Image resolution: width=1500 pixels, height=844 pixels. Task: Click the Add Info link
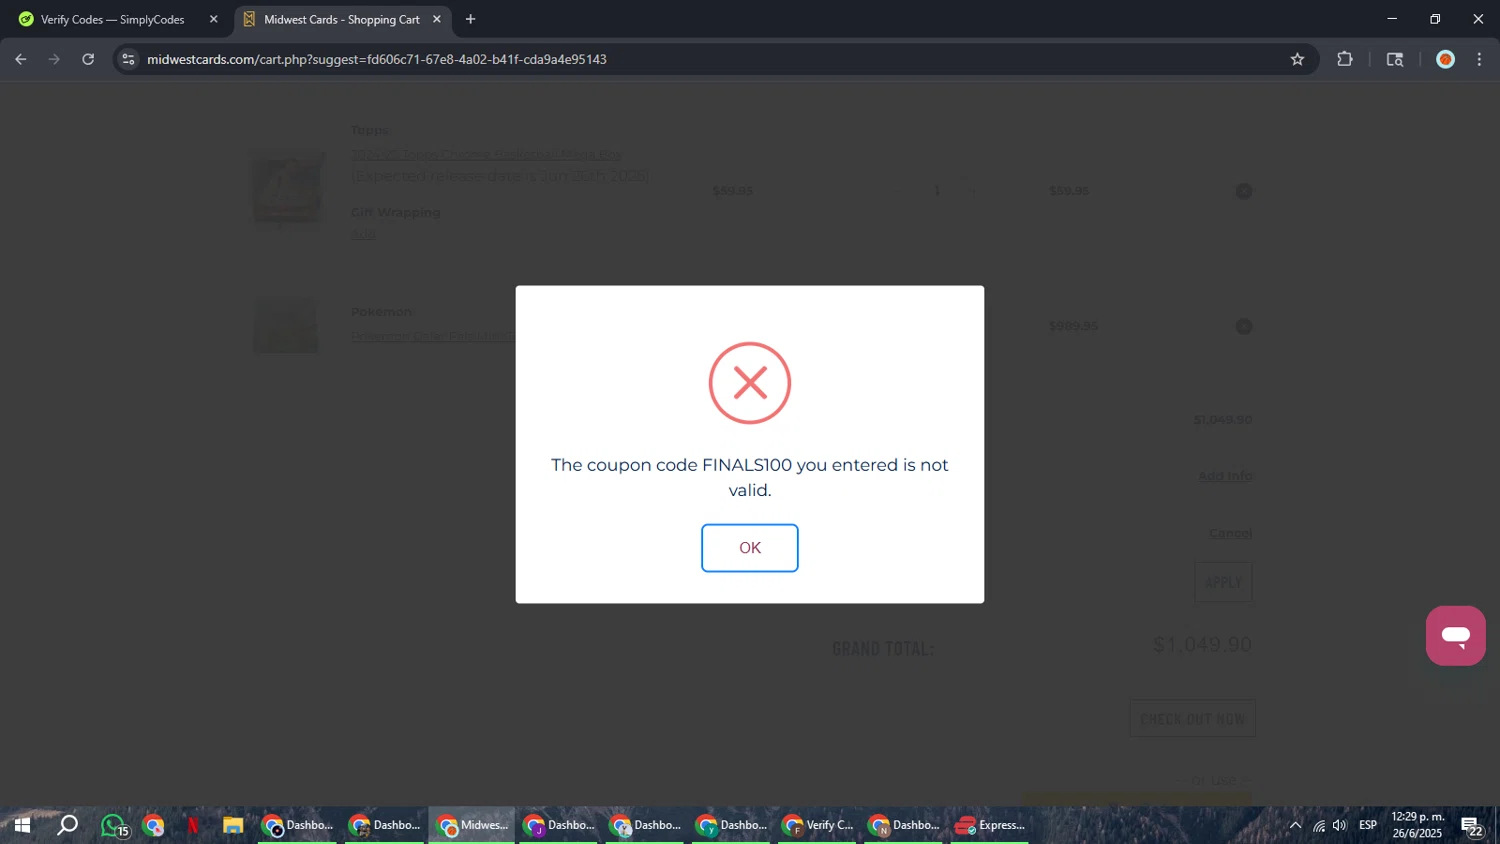coord(1225,476)
